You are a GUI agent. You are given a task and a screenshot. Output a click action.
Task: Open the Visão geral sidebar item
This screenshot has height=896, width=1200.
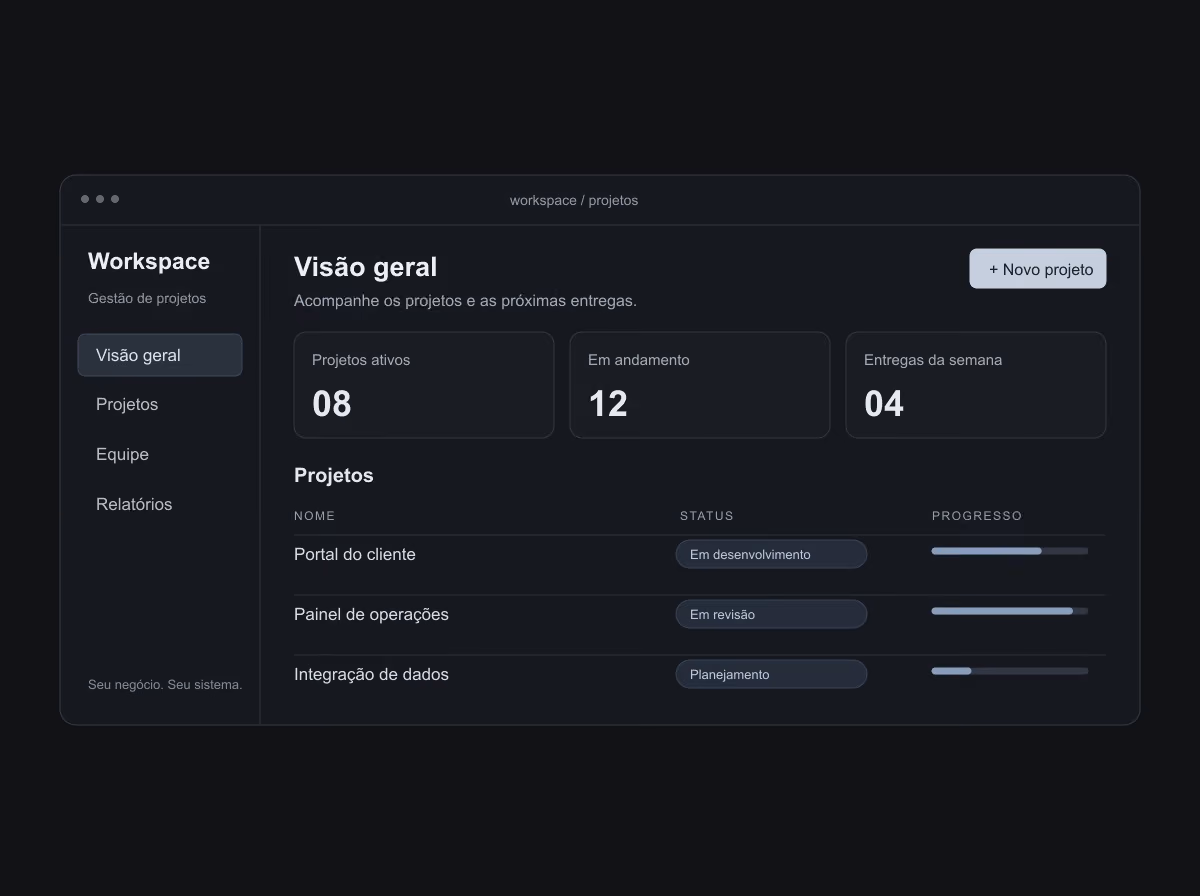click(160, 355)
